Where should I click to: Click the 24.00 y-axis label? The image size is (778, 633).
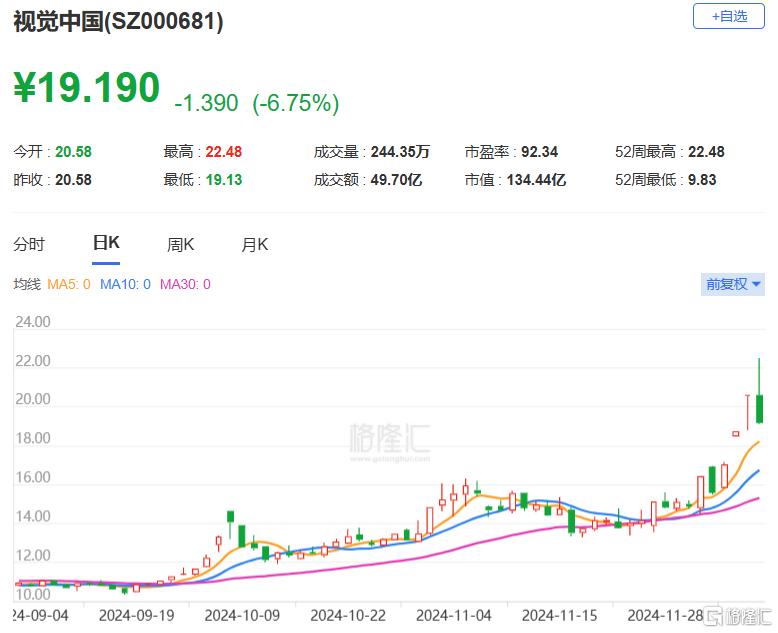click(x=33, y=322)
